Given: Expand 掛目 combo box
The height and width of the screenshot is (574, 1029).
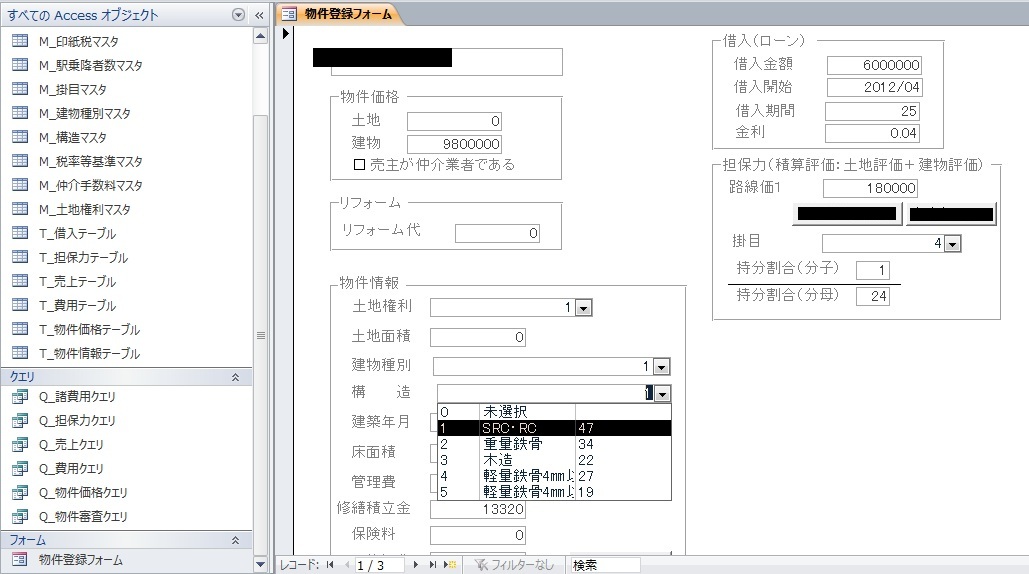Looking at the screenshot, I should coord(952,243).
